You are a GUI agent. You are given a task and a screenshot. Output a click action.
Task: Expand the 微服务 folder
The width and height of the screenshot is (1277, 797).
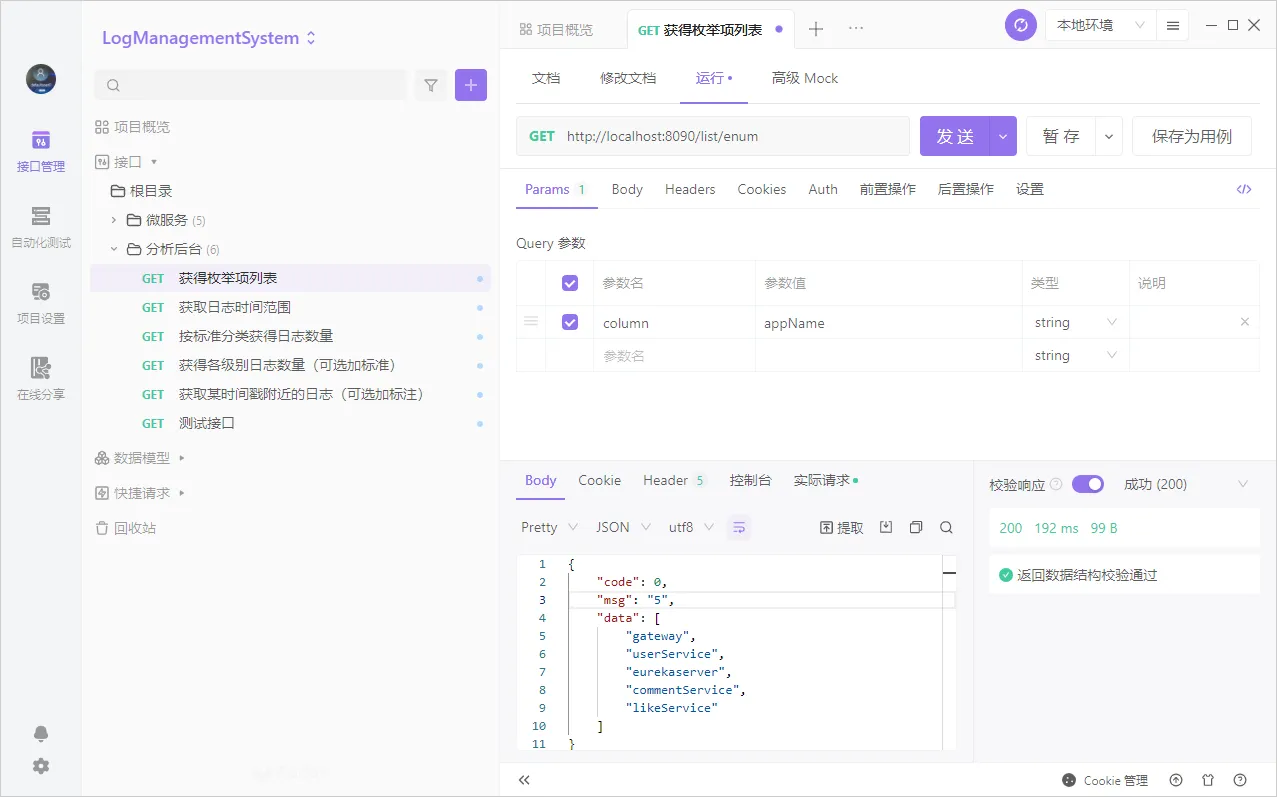point(114,220)
